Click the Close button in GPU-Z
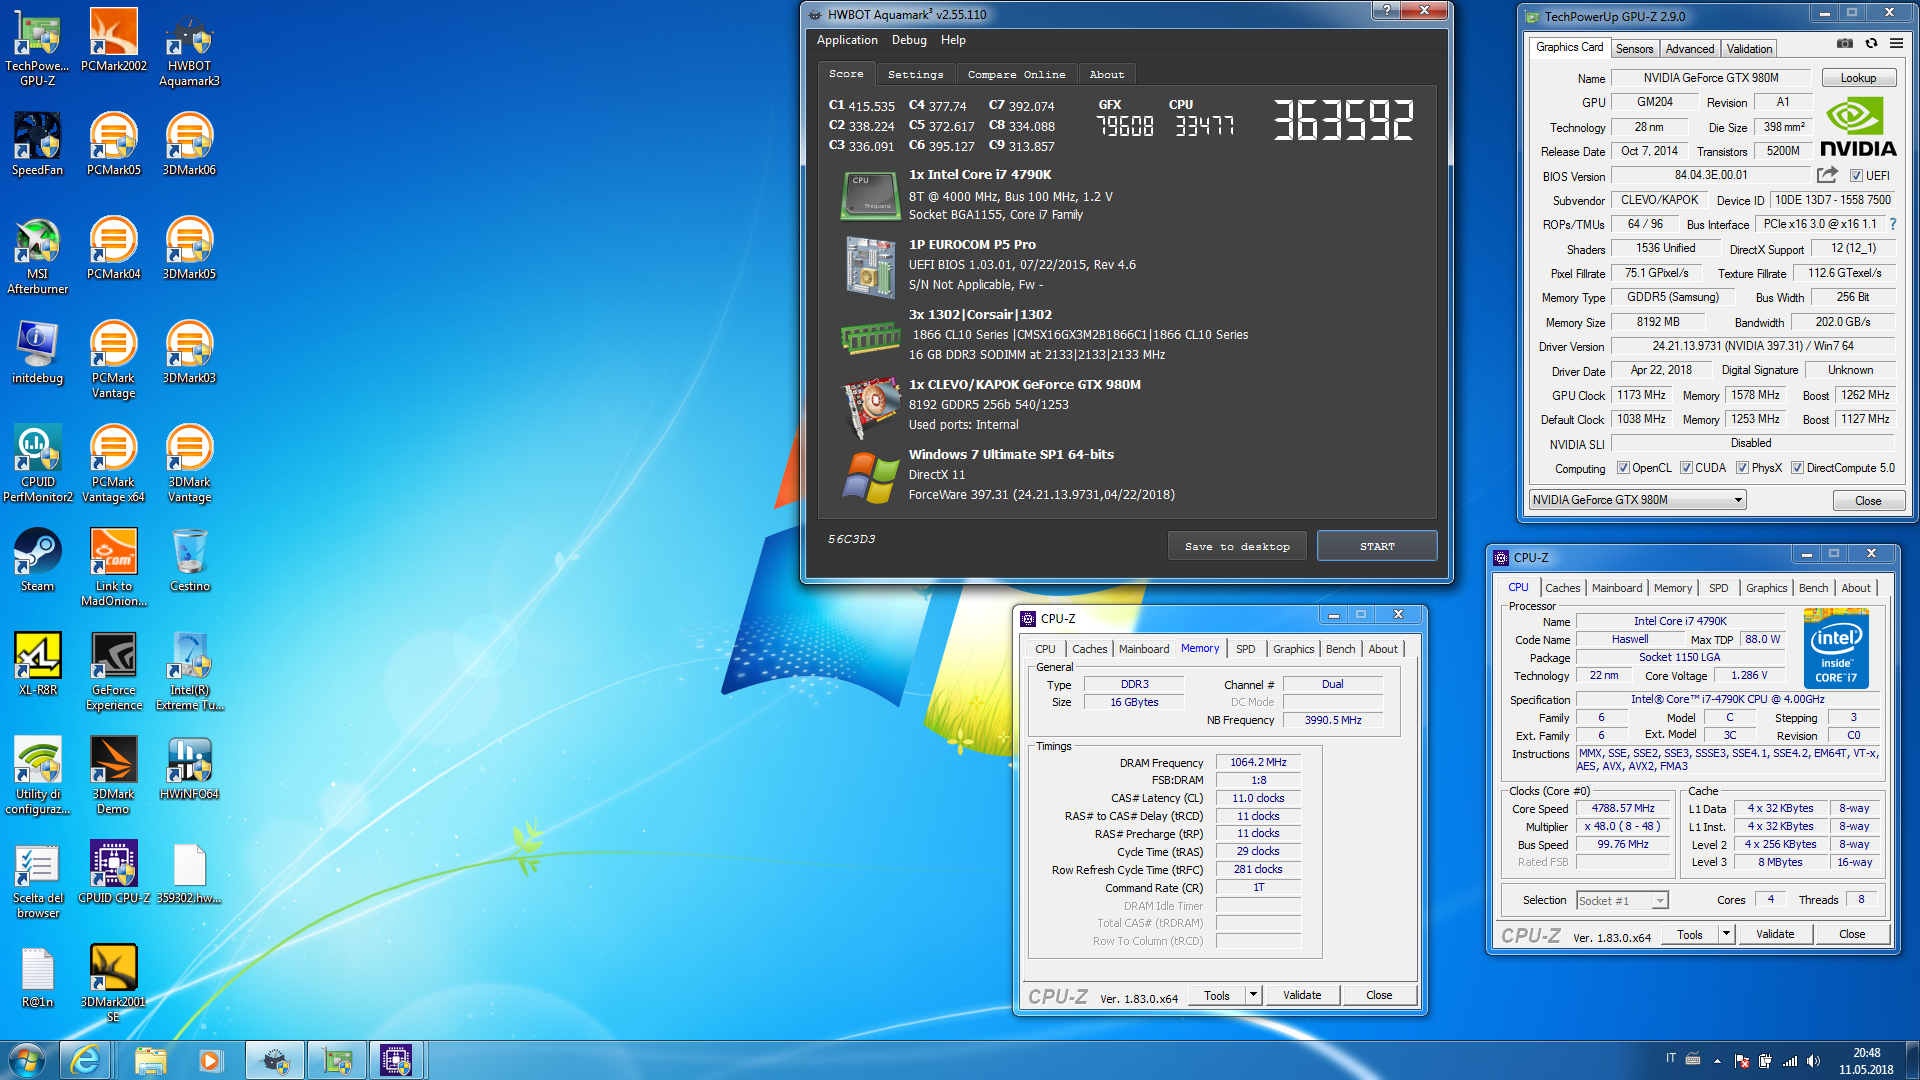1920x1080 pixels. click(x=1868, y=501)
